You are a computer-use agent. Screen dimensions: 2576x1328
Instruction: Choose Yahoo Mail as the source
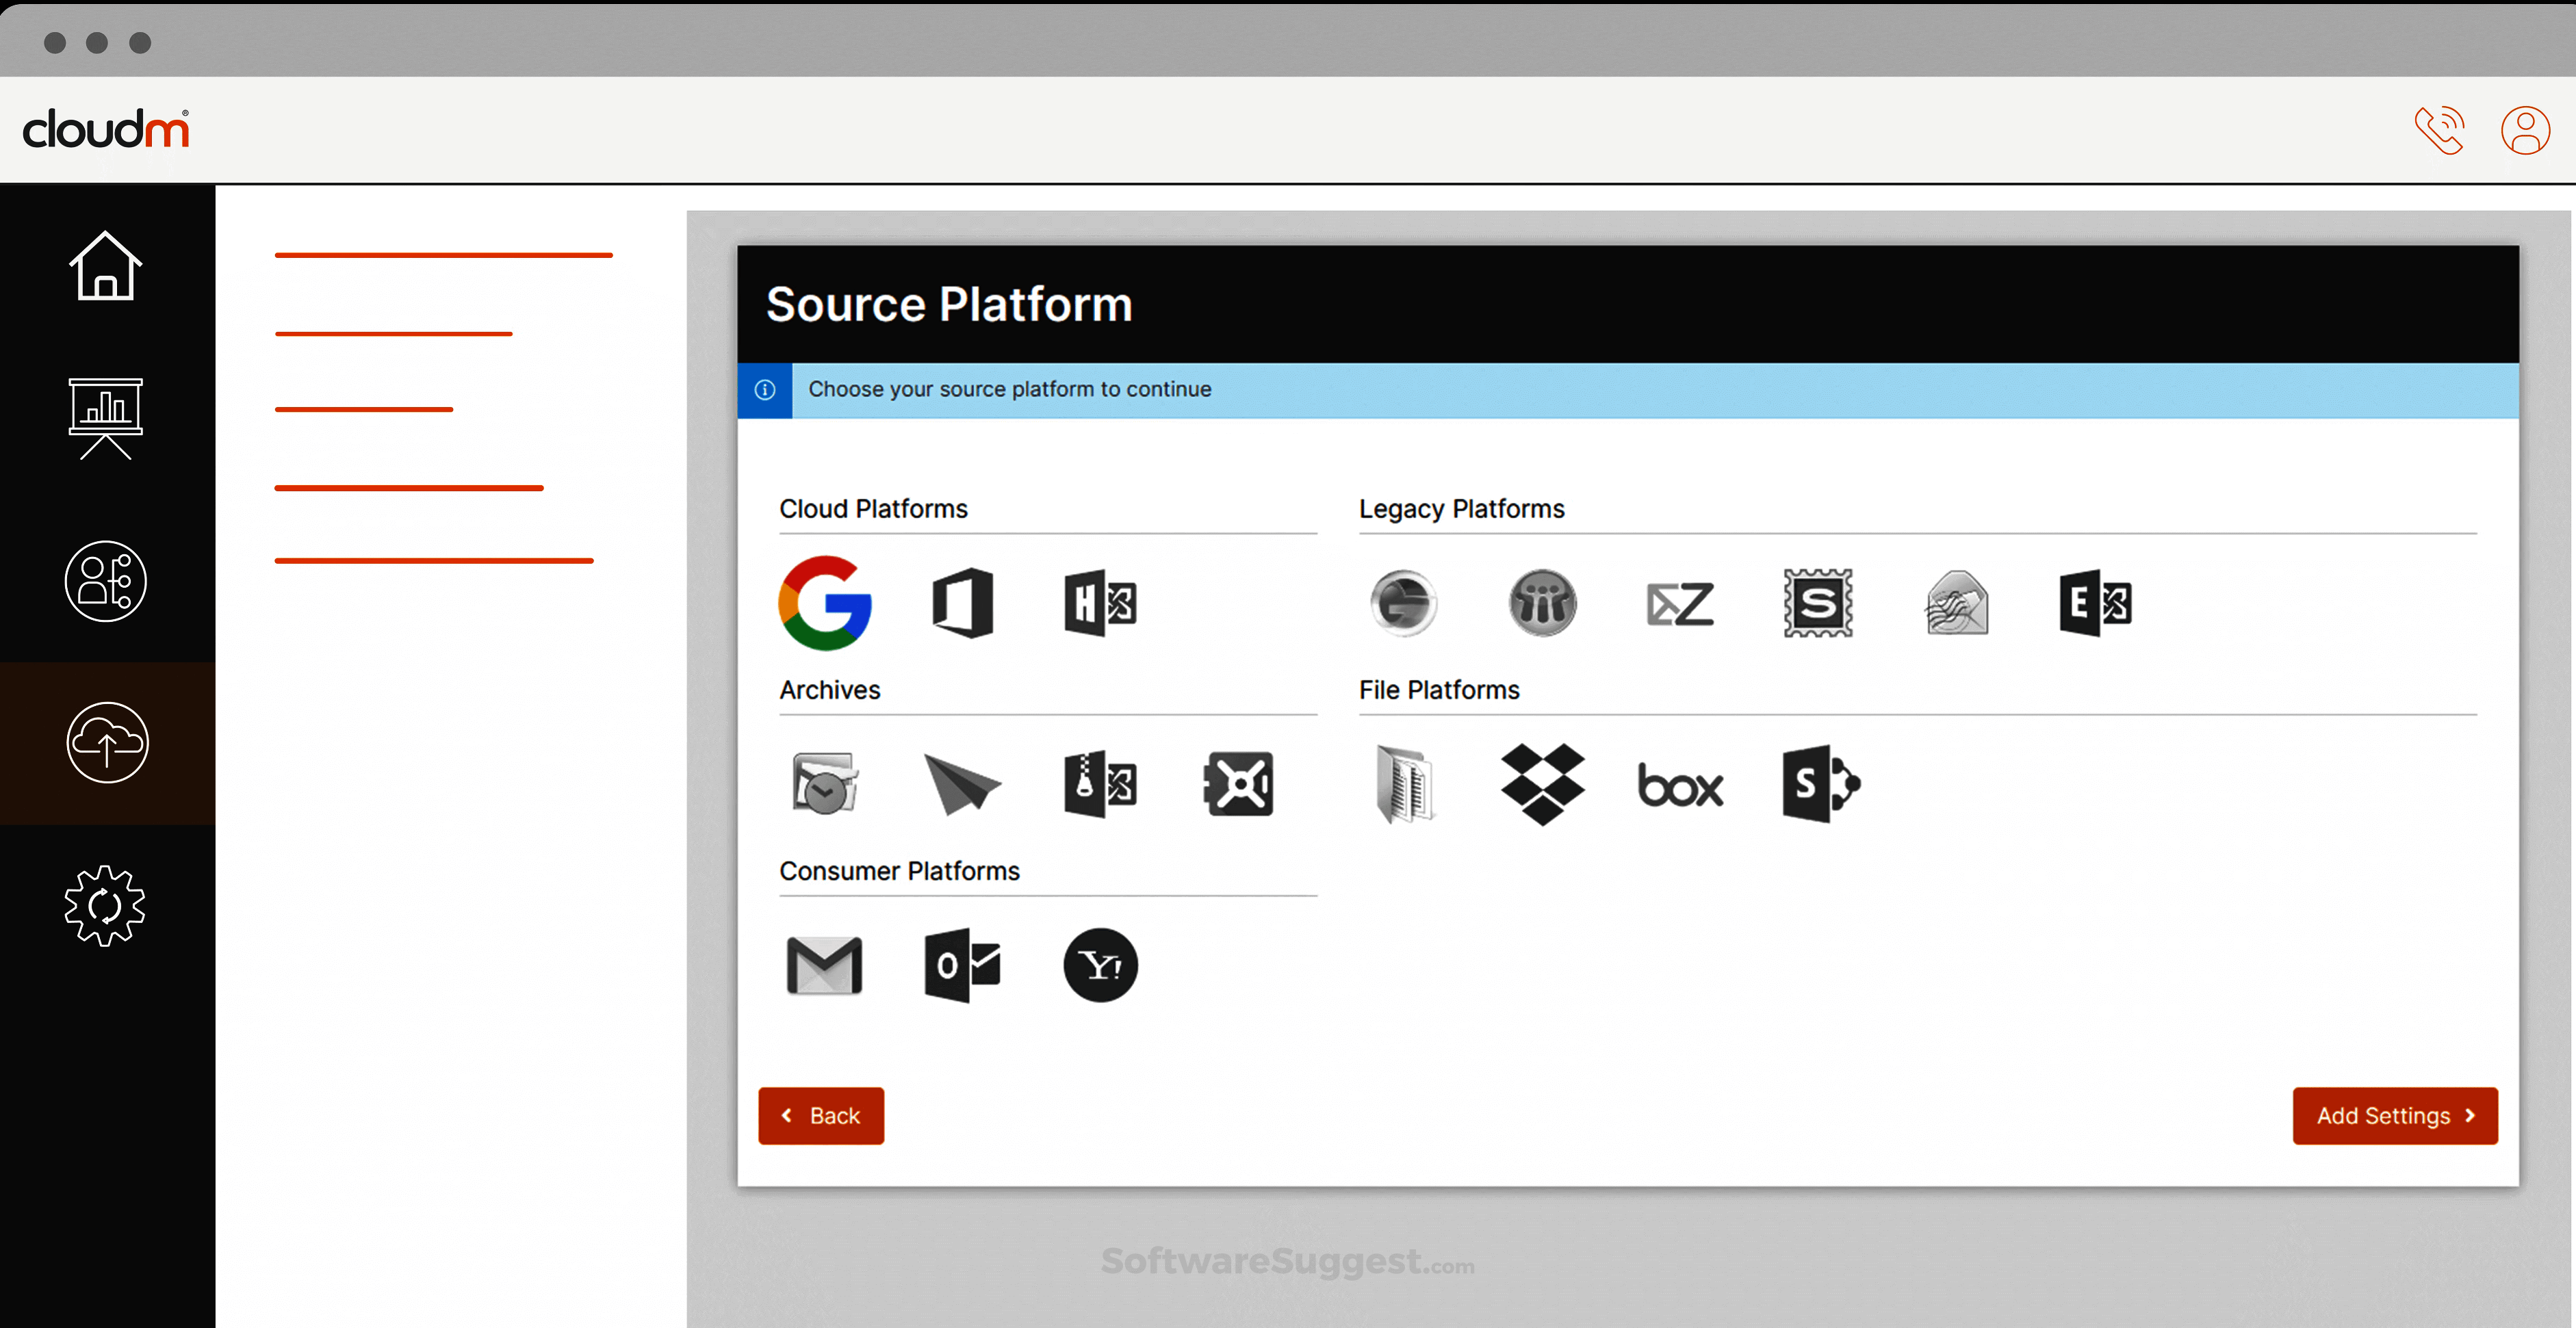1100,963
